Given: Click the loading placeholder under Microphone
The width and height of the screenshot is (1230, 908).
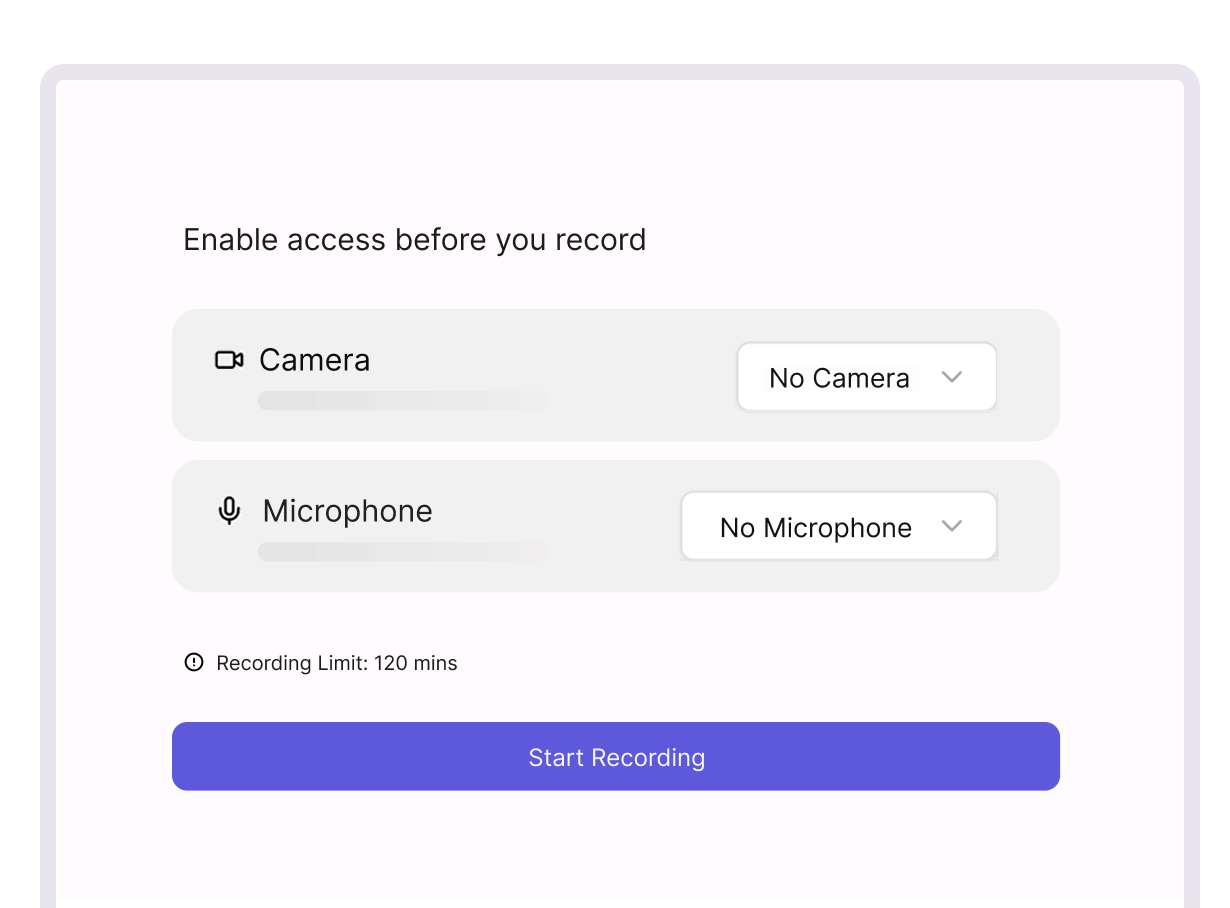Looking at the screenshot, I should point(402,551).
